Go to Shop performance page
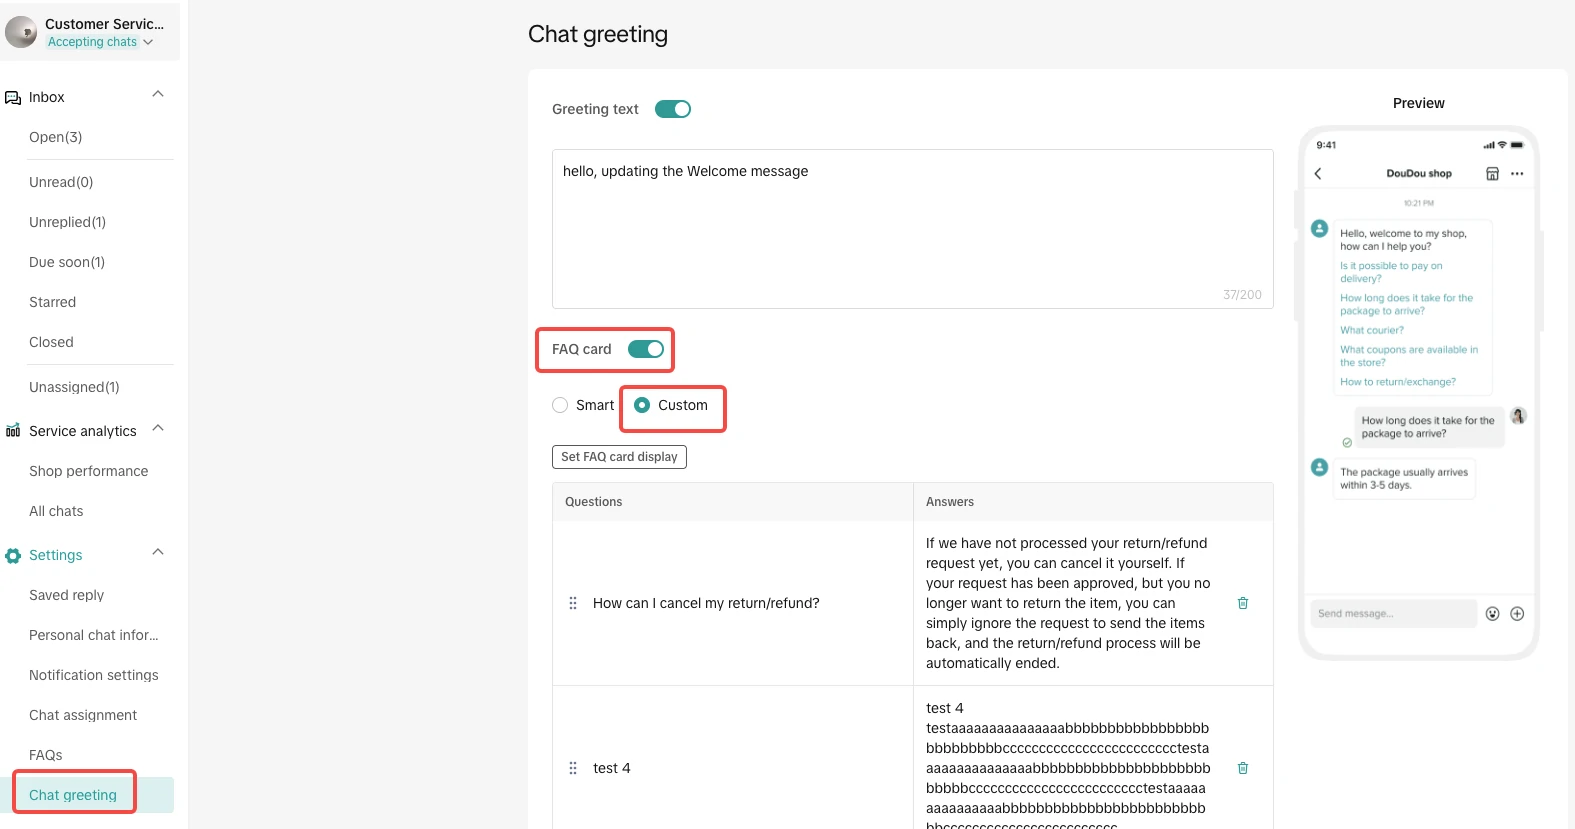1575x829 pixels. coord(88,471)
